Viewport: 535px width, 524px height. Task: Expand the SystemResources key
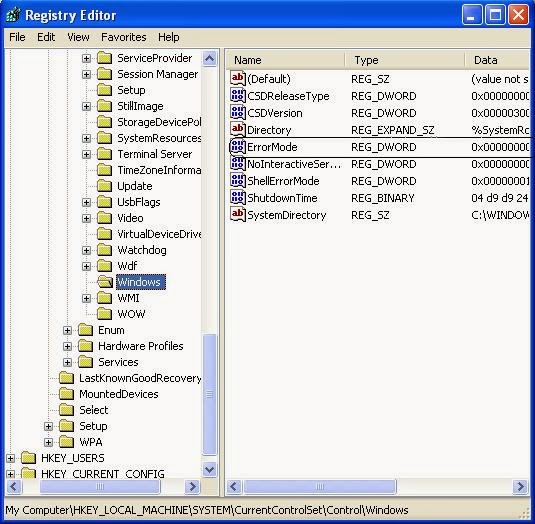point(86,138)
